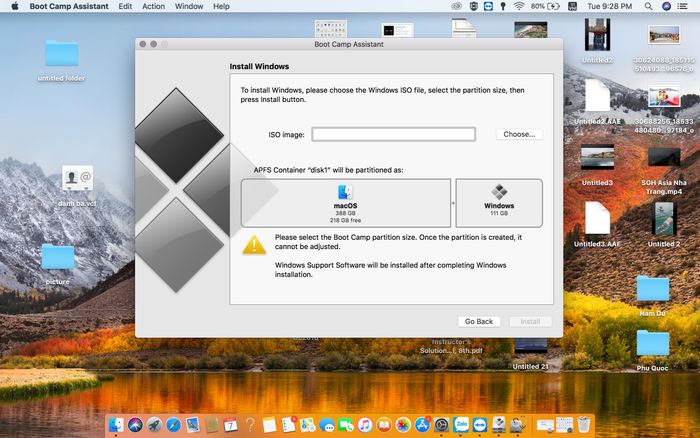The height and width of the screenshot is (438, 700).
Task: Click inside the ISO image path field
Action: click(393, 134)
